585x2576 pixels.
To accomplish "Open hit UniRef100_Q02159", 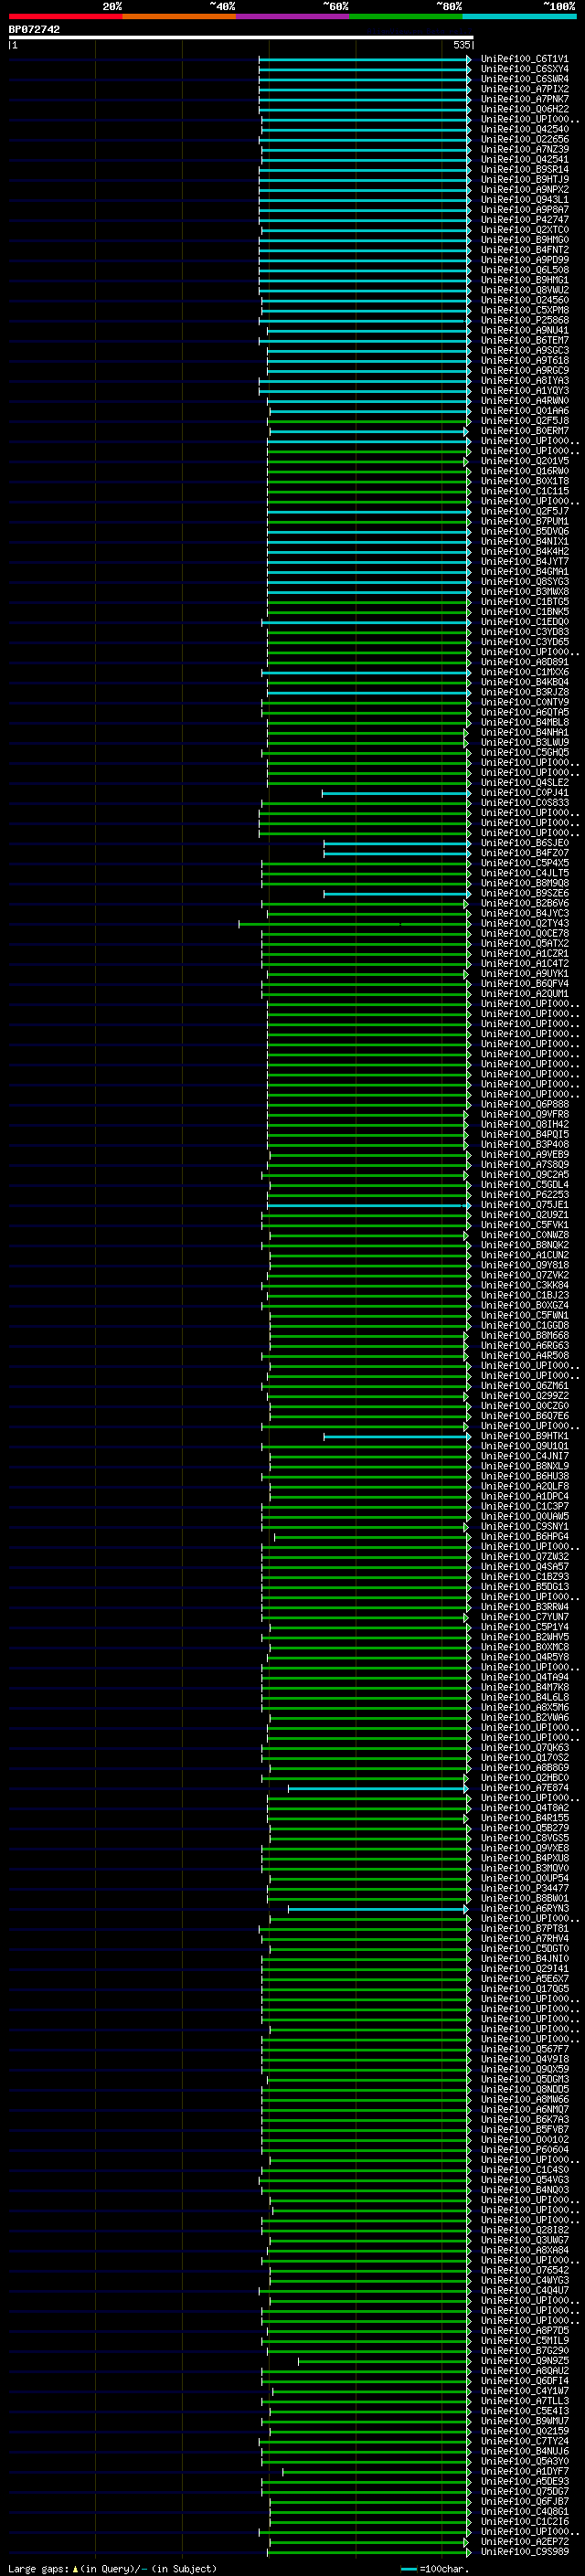I will click(524, 2431).
